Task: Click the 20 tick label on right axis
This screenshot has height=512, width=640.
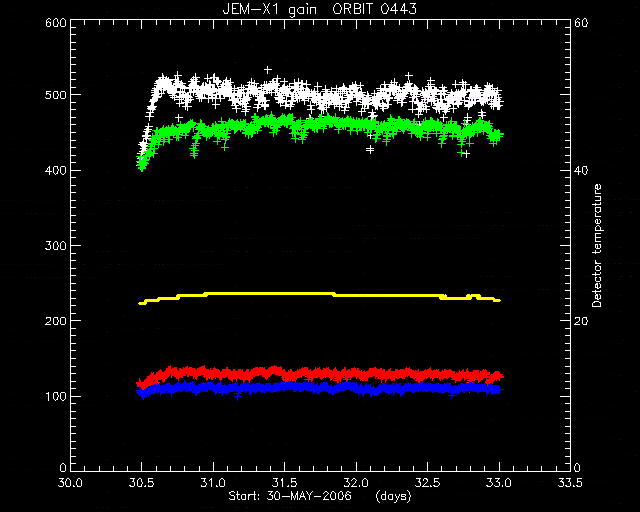Action: click(x=581, y=321)
